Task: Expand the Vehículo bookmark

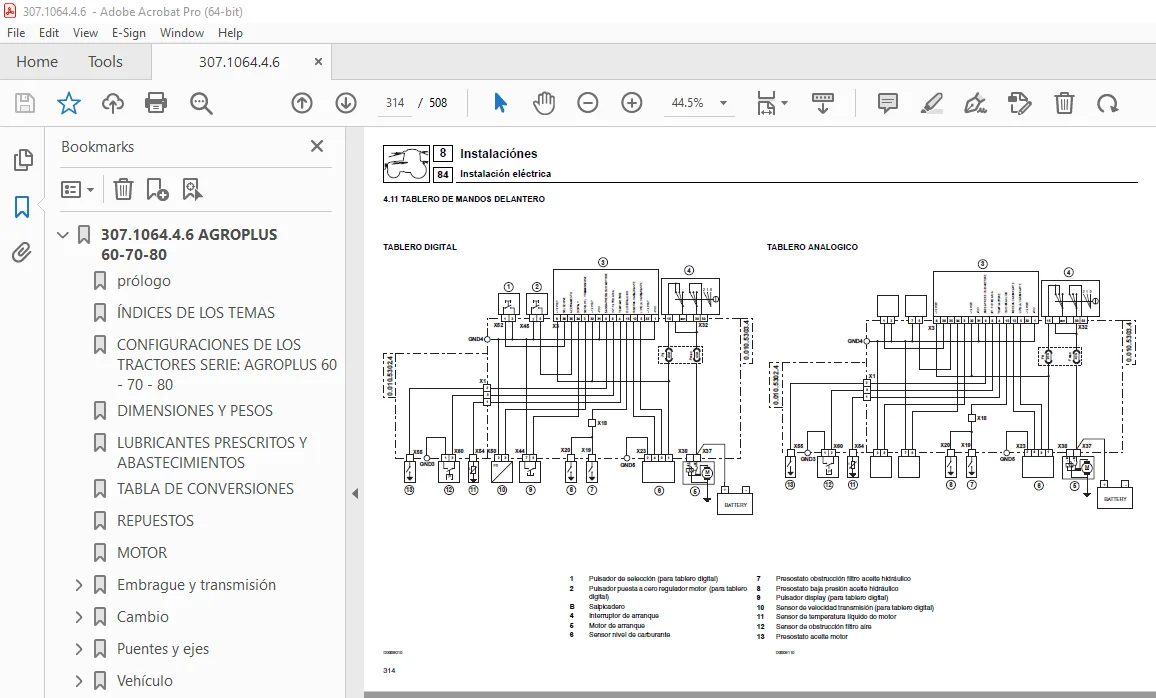Action: click(79, 681)
